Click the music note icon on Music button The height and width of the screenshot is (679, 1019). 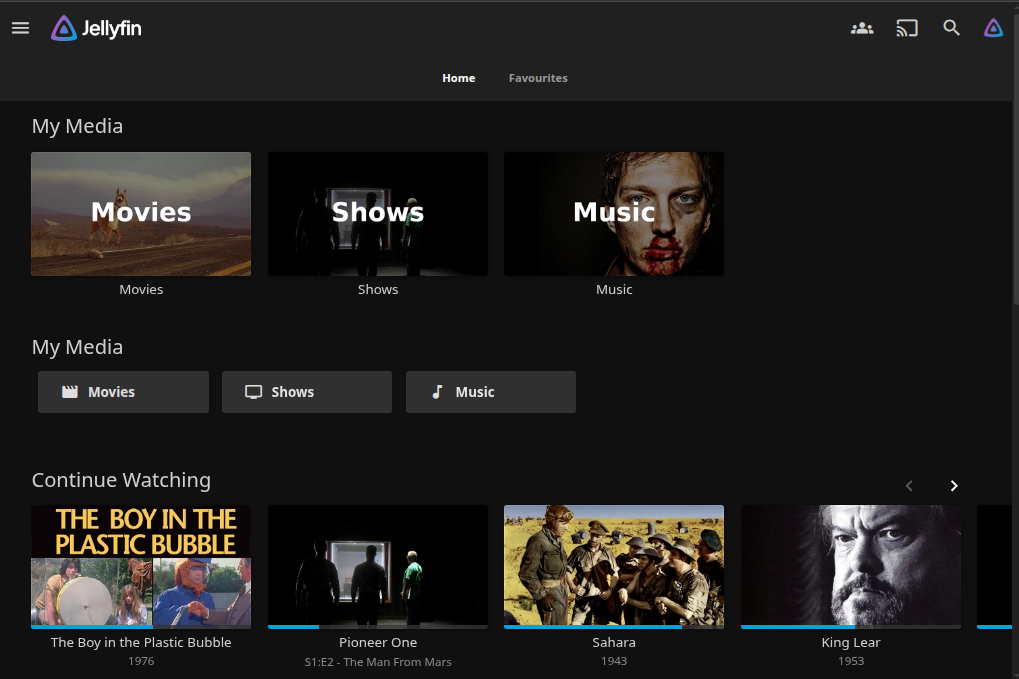437,392
